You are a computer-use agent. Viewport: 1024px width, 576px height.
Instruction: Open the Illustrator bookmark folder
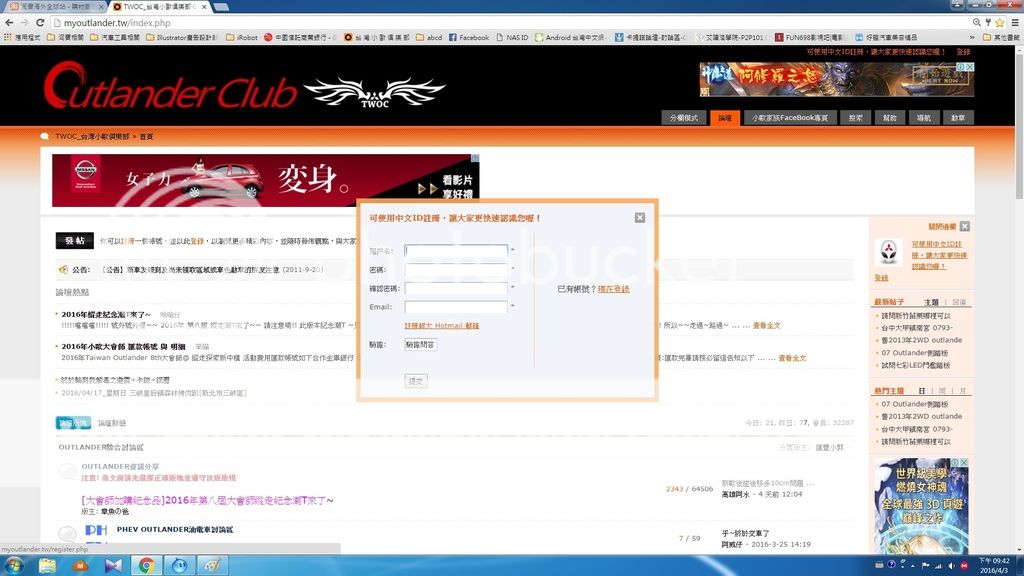(x=182, y=37)
